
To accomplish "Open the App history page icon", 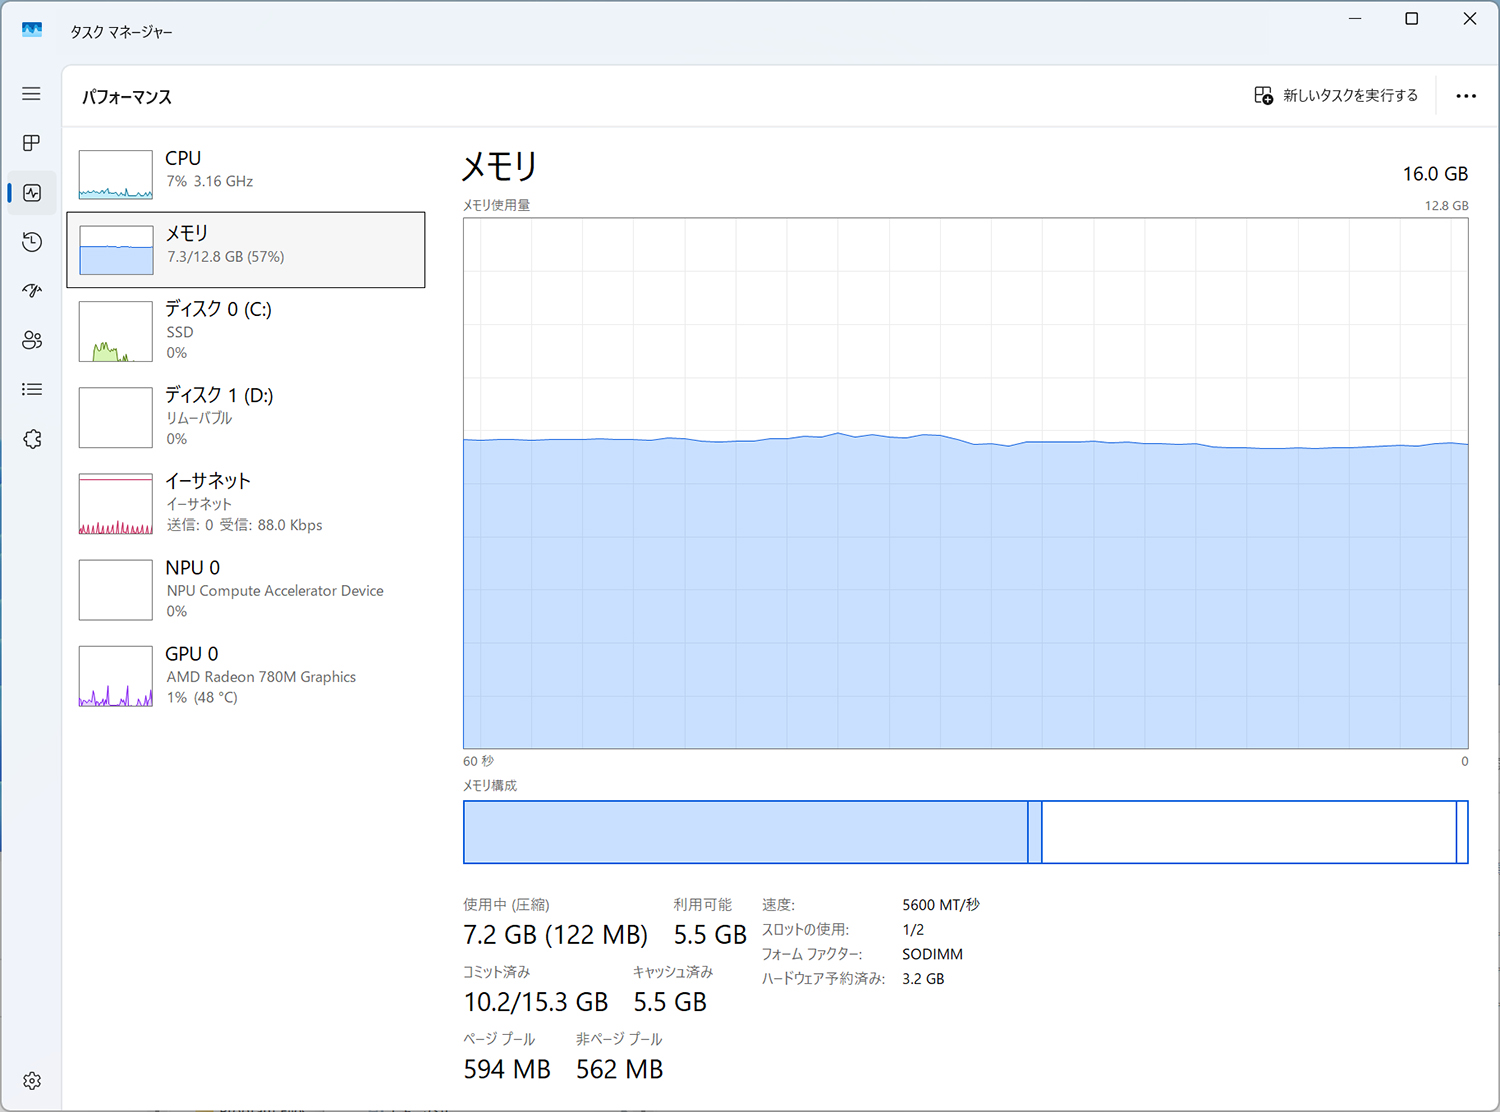I will [32, 242].
